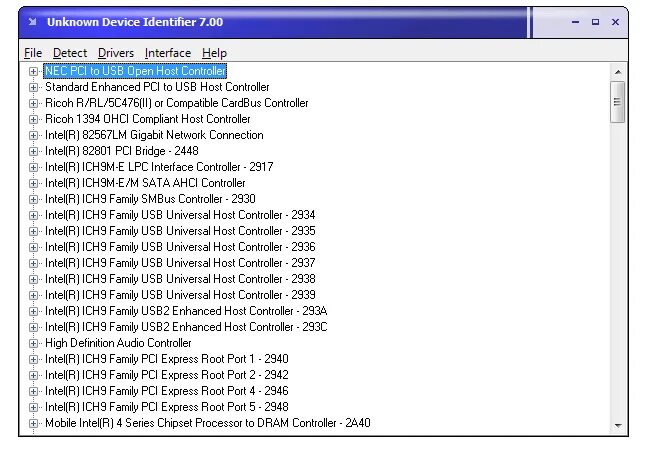Expand ICH9M-E/M SATA AHCI Controller node
The image size is (648, 452).
tap(33, 183)
